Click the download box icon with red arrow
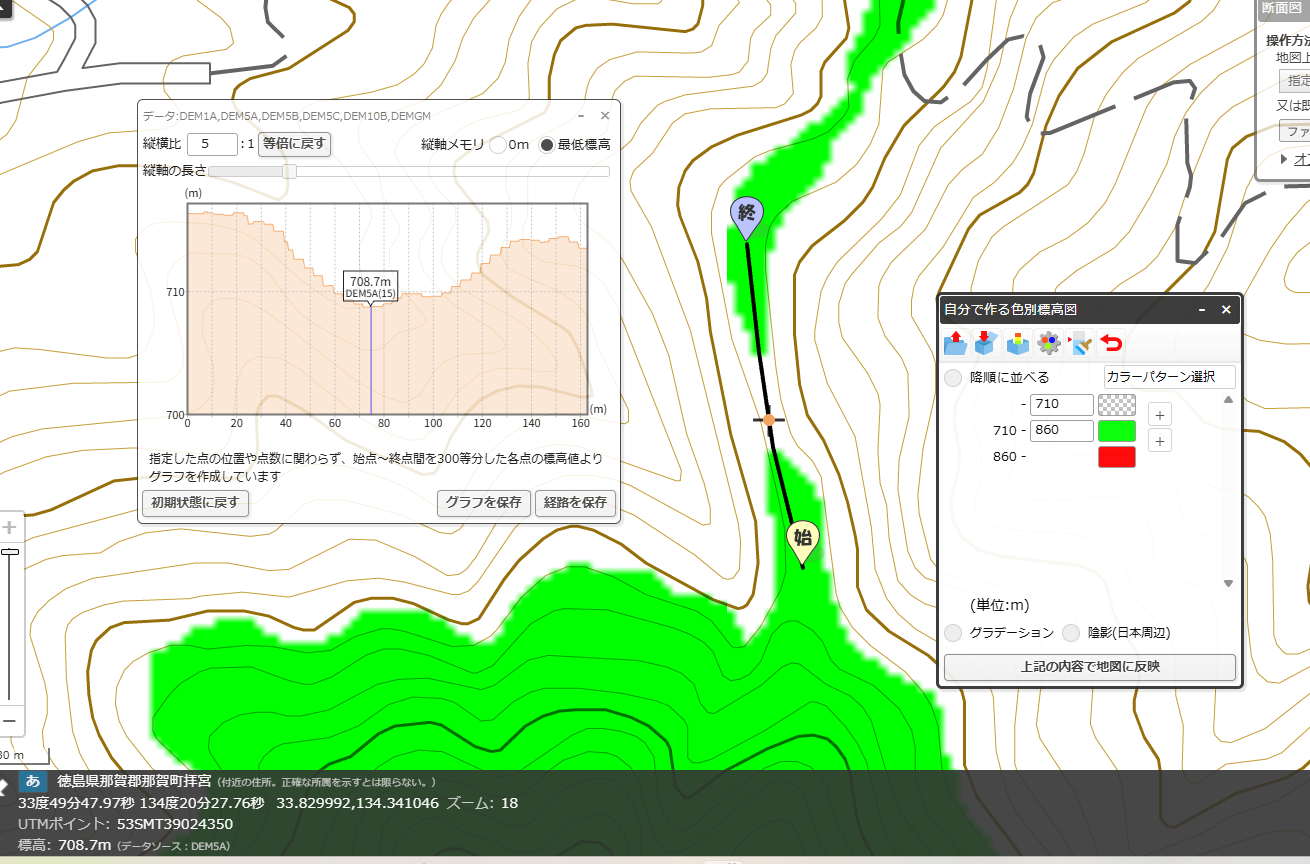This screenshot has height=864, width=1310. 986,343
